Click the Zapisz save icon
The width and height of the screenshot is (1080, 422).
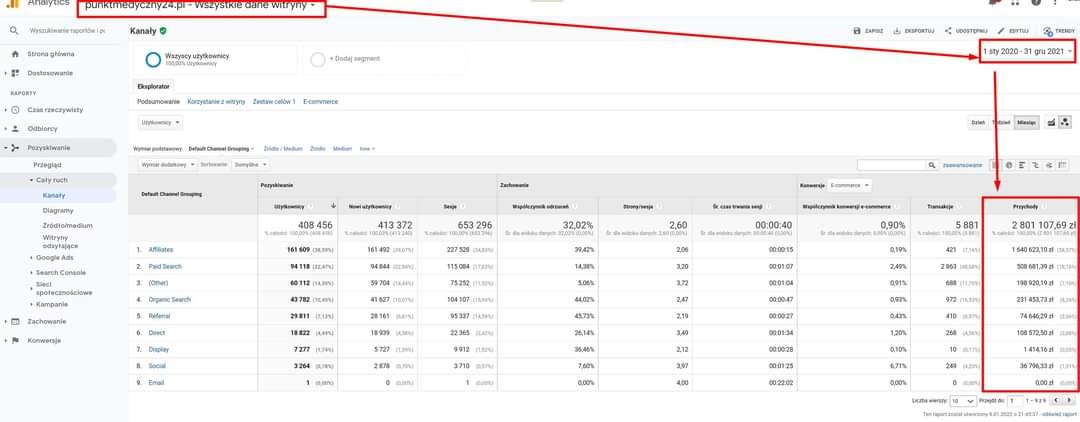click(x=857, y=31)
